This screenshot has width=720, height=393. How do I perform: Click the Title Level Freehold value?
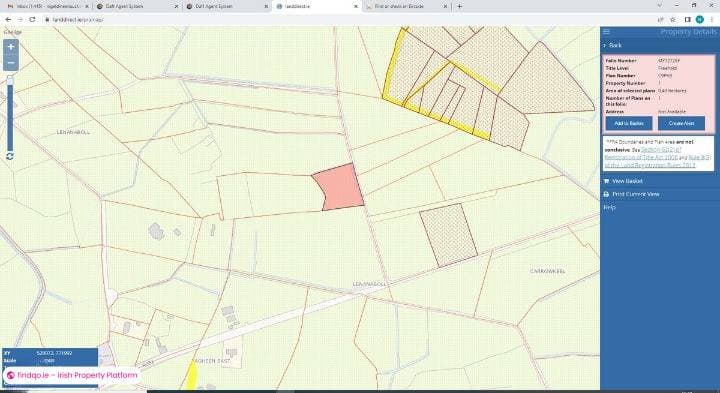click(667, 68)
